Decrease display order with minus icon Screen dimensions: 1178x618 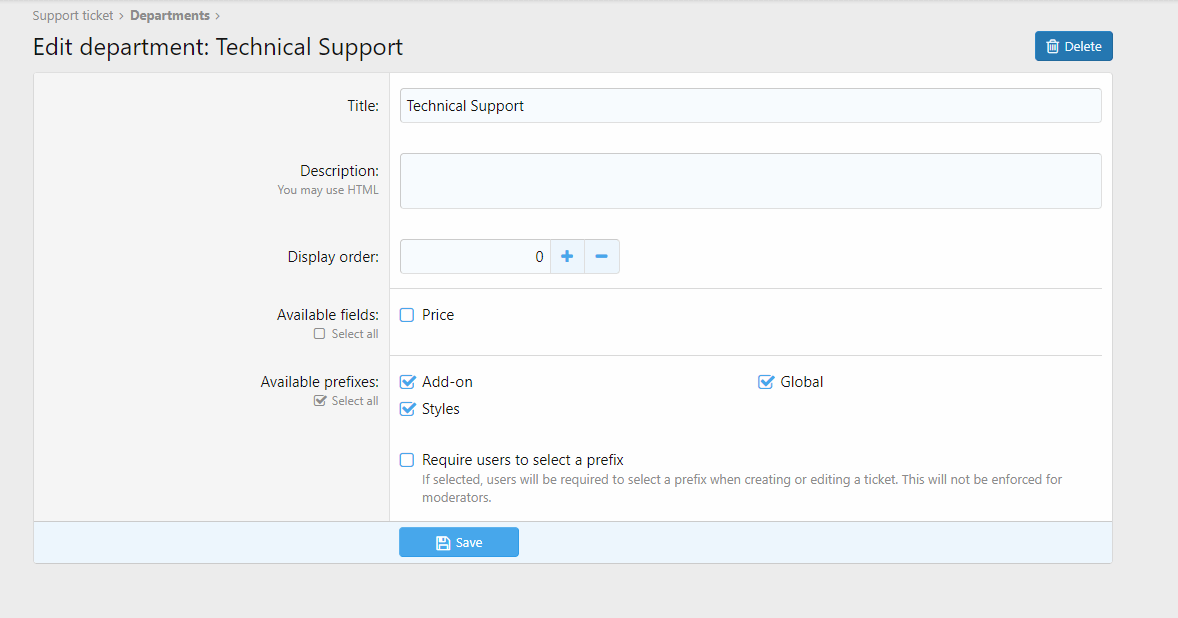[601, 257]
